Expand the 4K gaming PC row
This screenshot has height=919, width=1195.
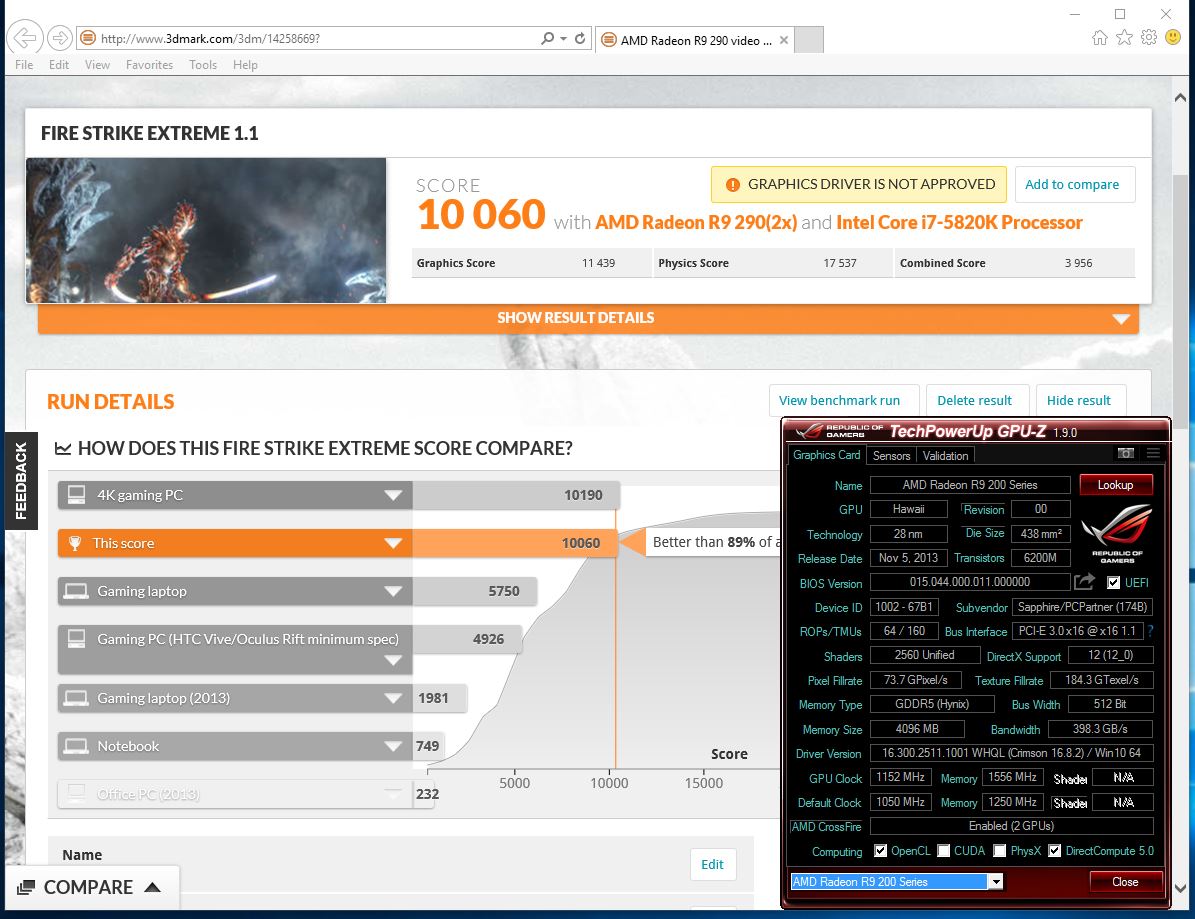pos(393,495)
